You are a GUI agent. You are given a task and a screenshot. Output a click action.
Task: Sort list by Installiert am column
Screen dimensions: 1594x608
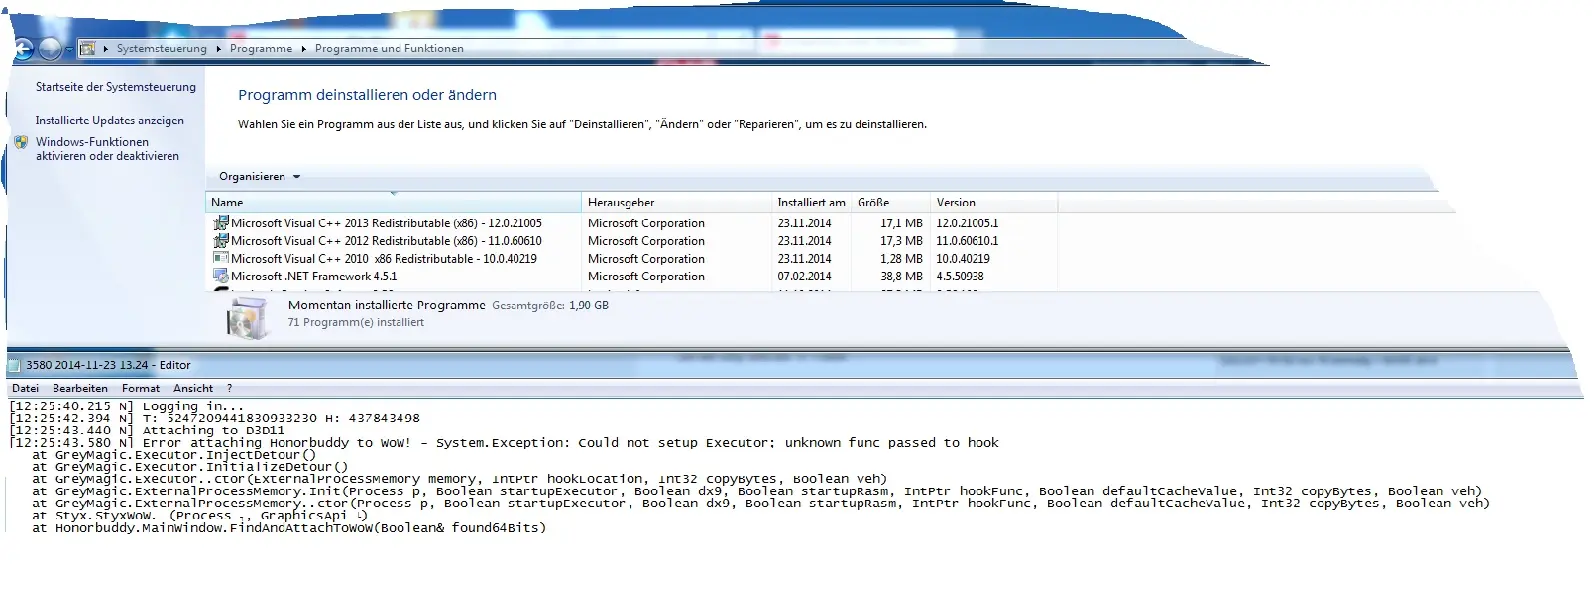(x=812, y=202)
